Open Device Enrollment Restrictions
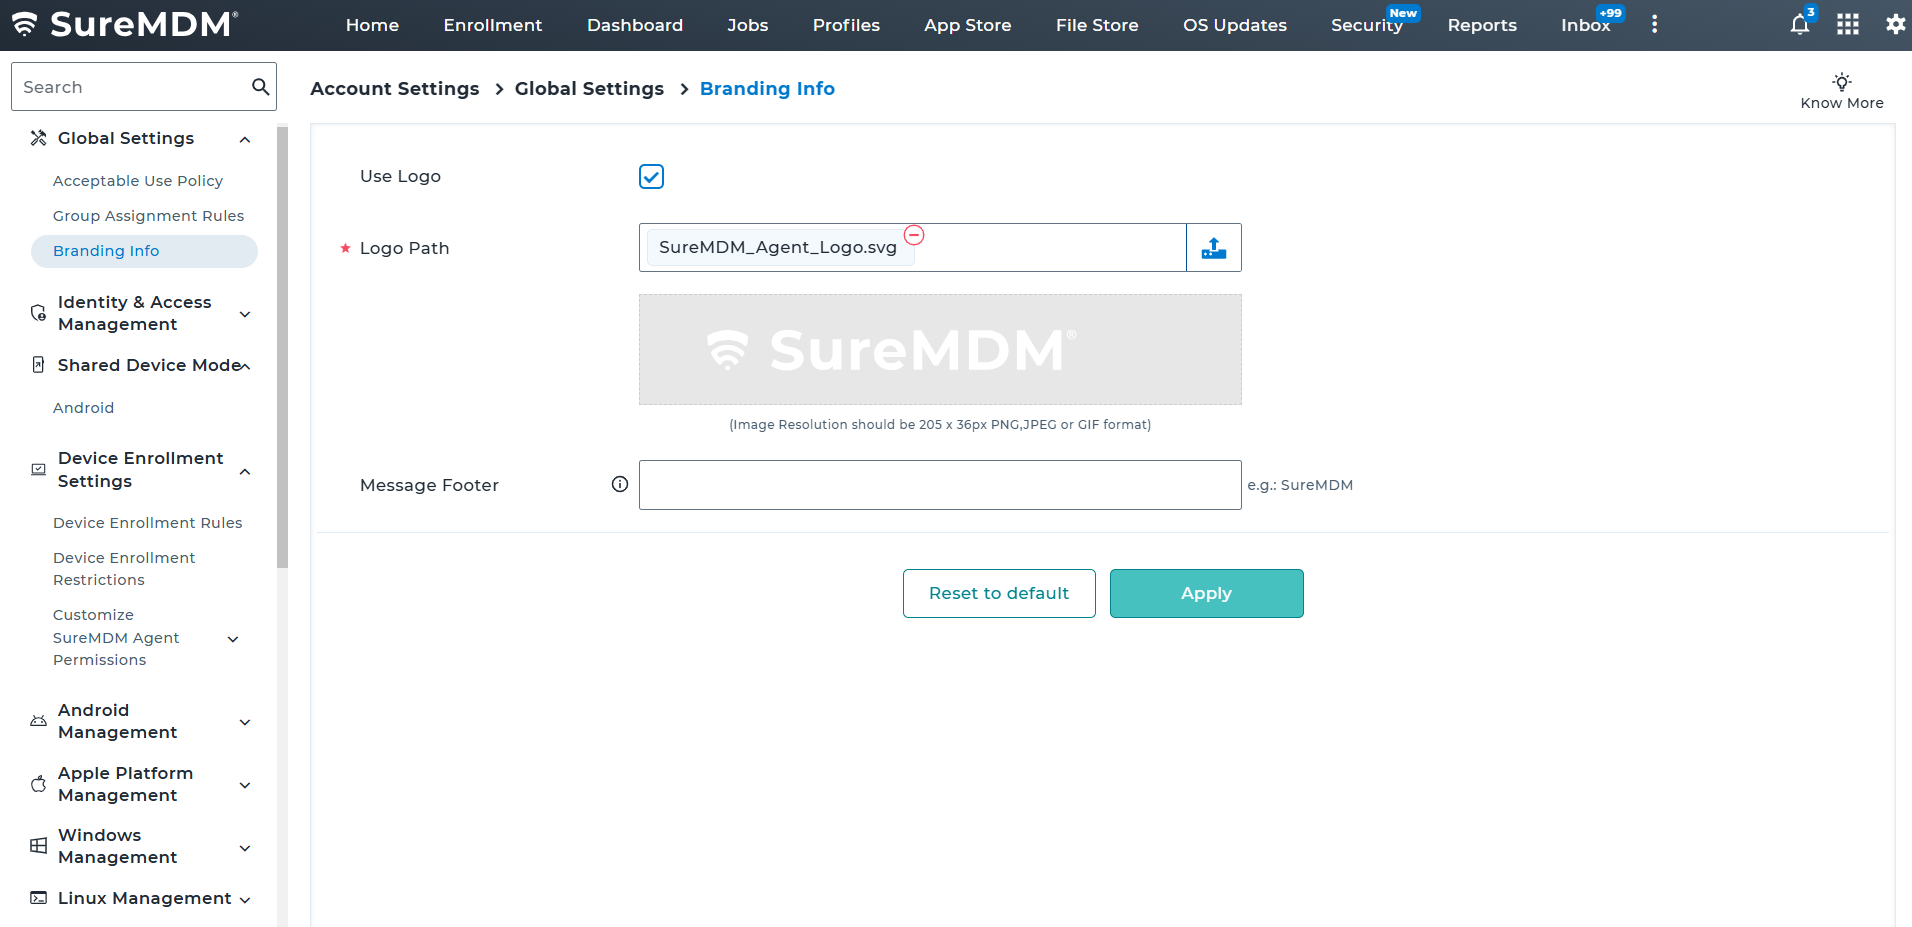The width and height of the screenshot is (1912, 927). (x=124, y=569)
